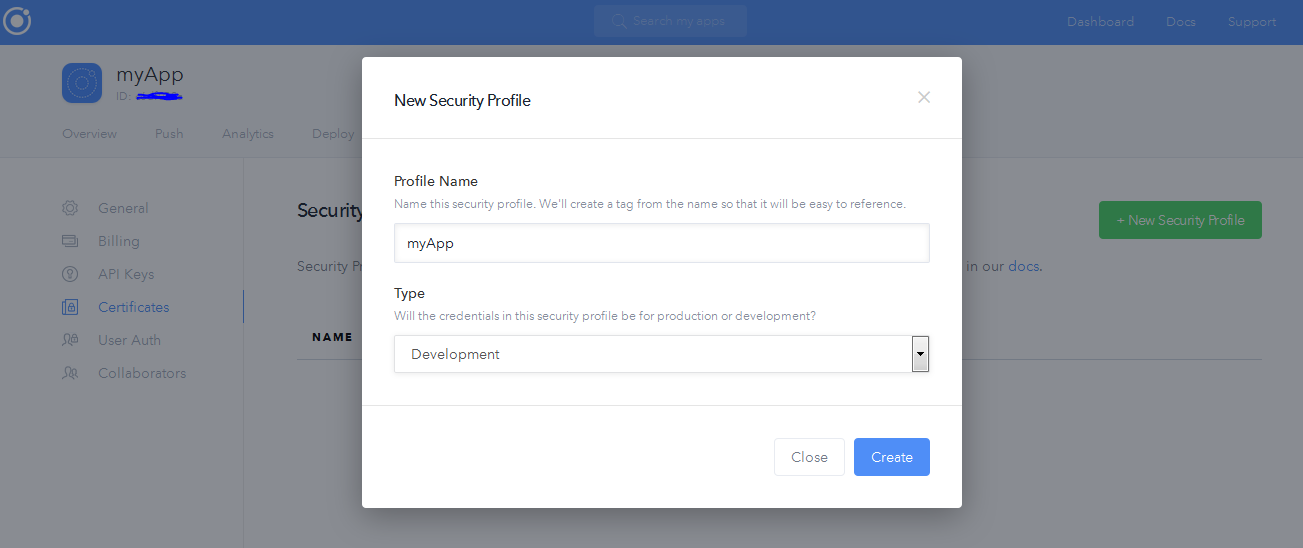1303x548 pixels.
Task: Click the General gear icon
Action: pyautogui.click(x=70, y=208)
